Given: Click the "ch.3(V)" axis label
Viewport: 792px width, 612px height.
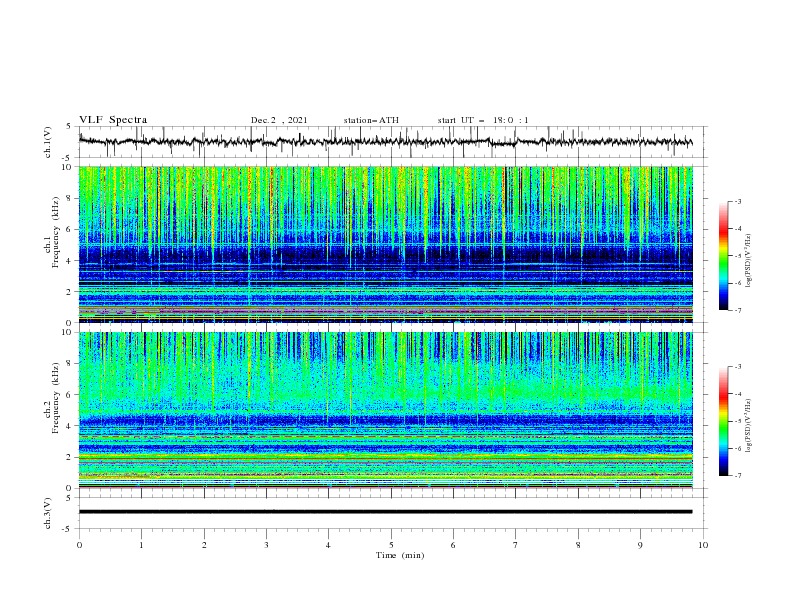Looking at the screenshot, I should (48, 513).
